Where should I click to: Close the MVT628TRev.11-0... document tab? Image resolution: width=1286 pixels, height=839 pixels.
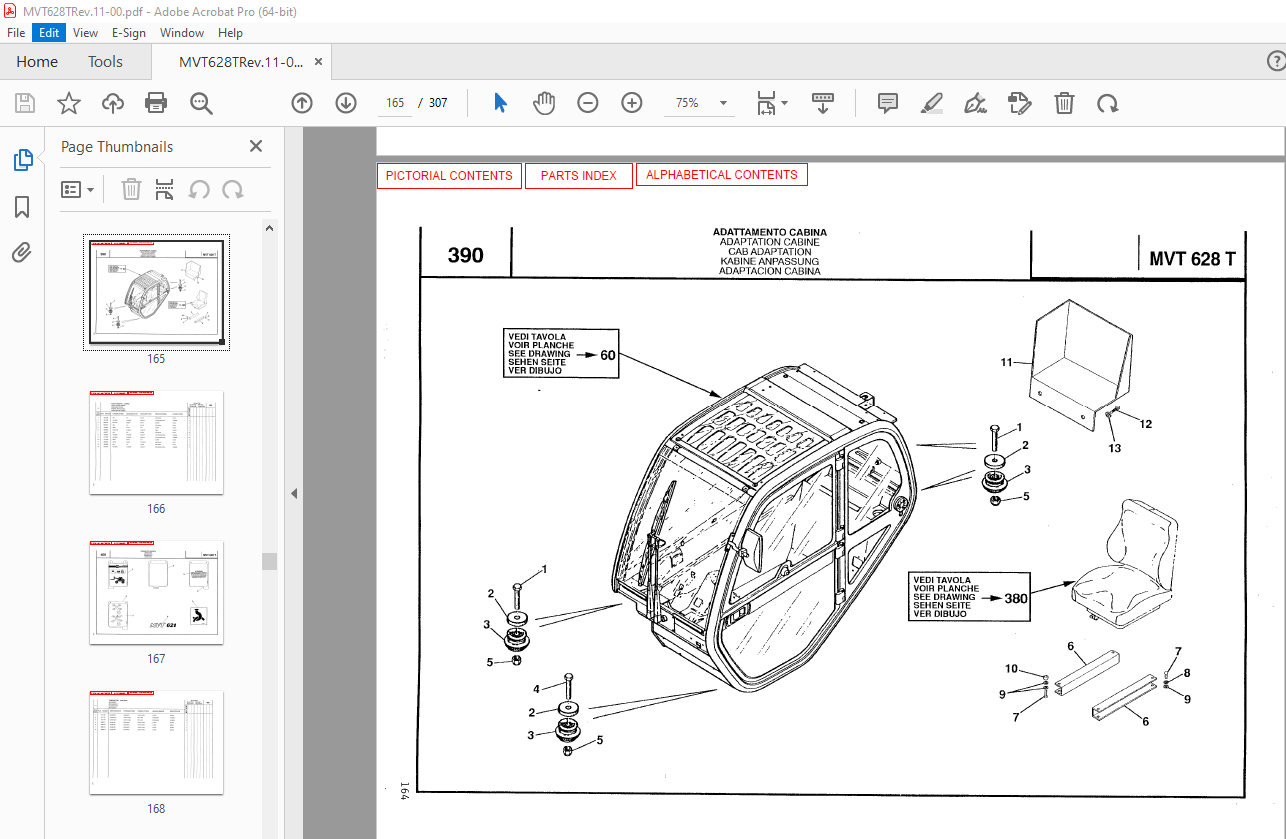pyautogui.click(x=318, y=62)
